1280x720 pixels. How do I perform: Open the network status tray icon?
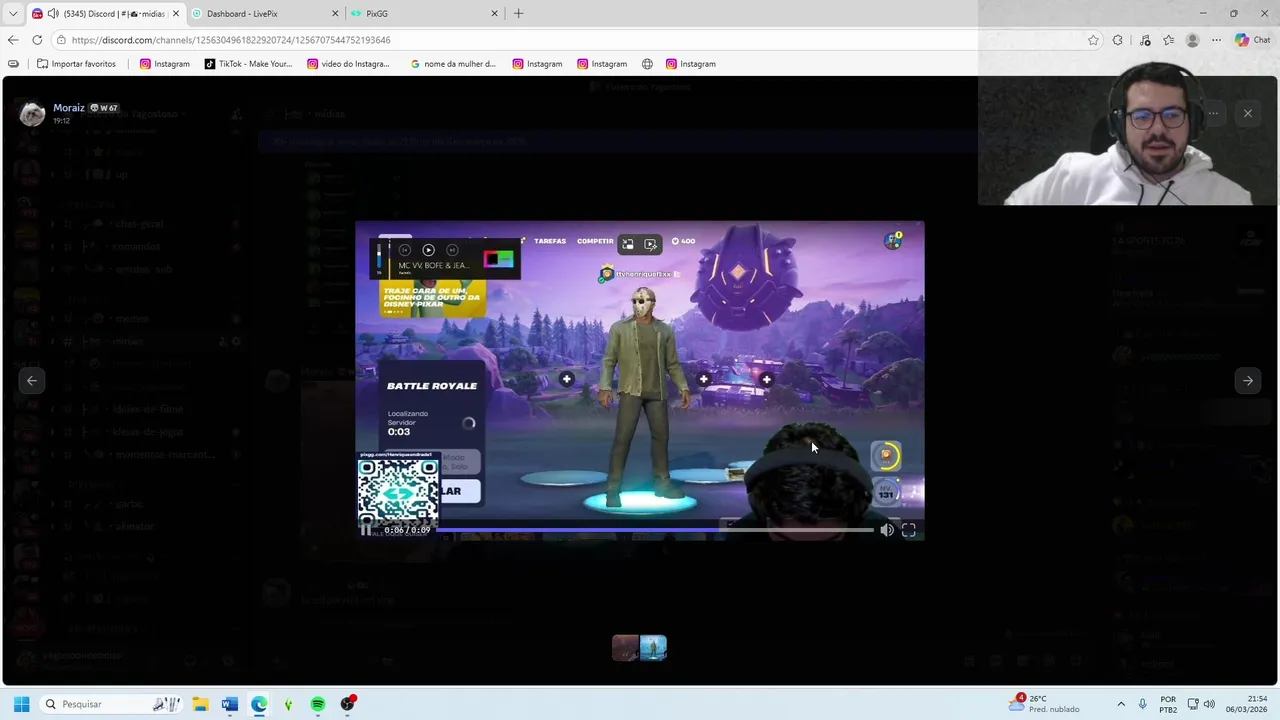coord(1193,704)
